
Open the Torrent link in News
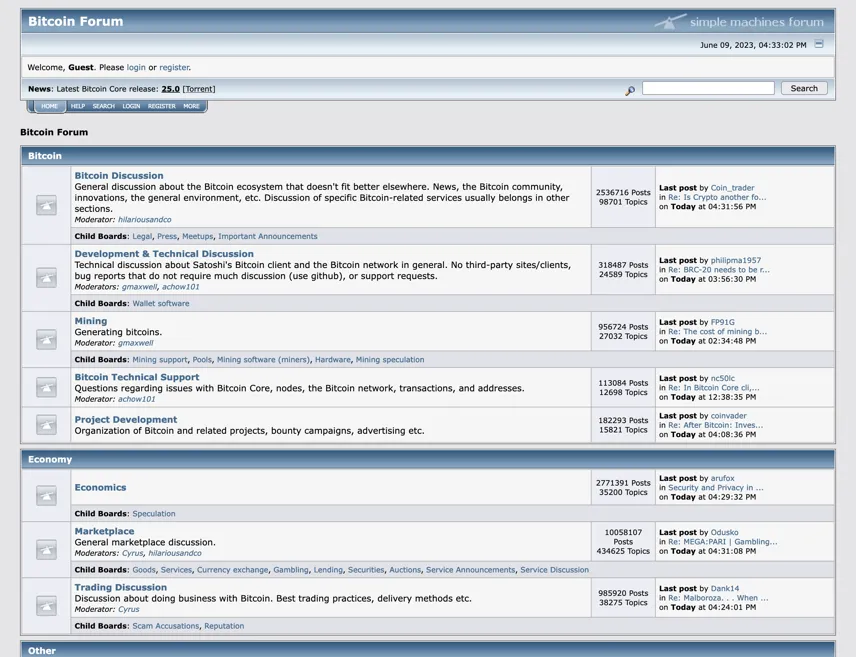(199, 88)
